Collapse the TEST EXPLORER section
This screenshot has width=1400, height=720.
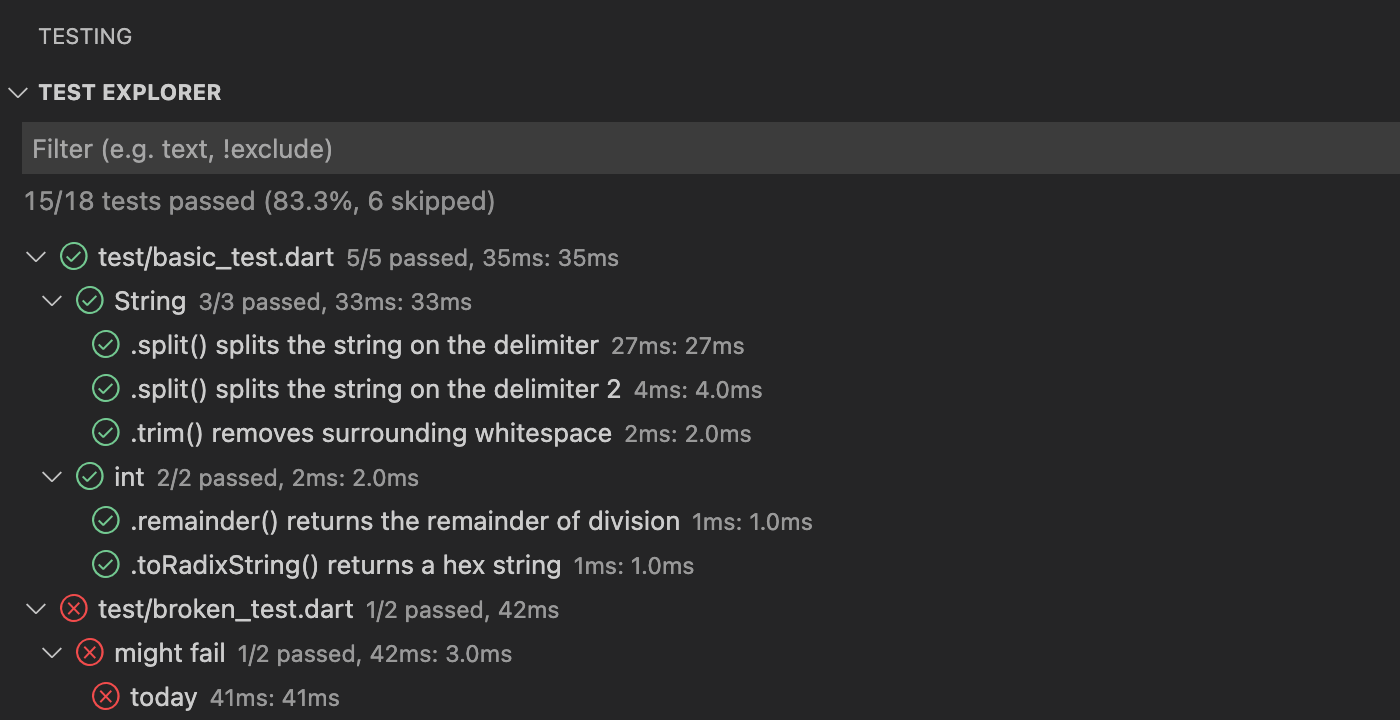(18, 93)
